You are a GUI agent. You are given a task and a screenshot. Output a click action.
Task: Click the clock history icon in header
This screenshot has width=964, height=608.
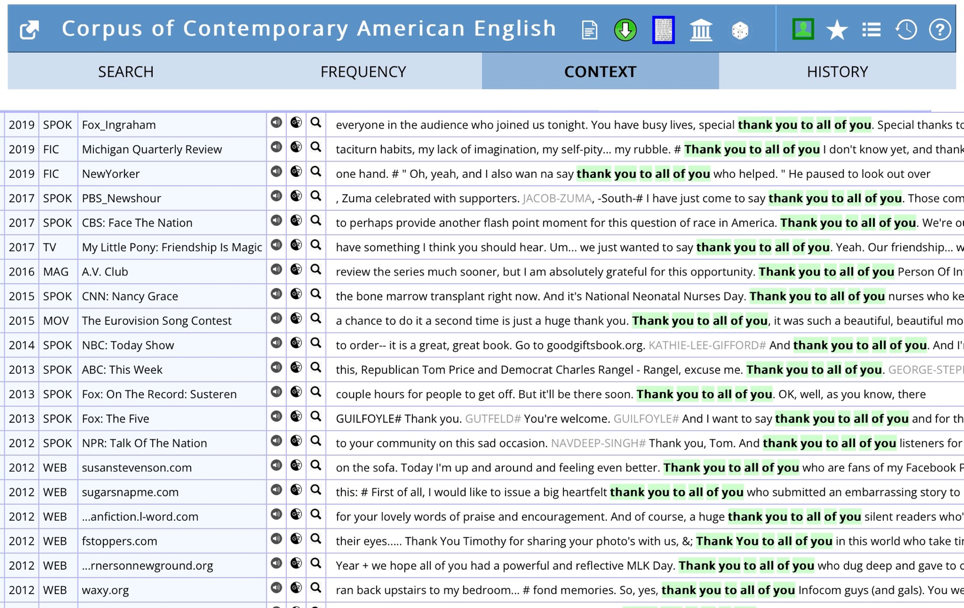click(x=906, y=30)
